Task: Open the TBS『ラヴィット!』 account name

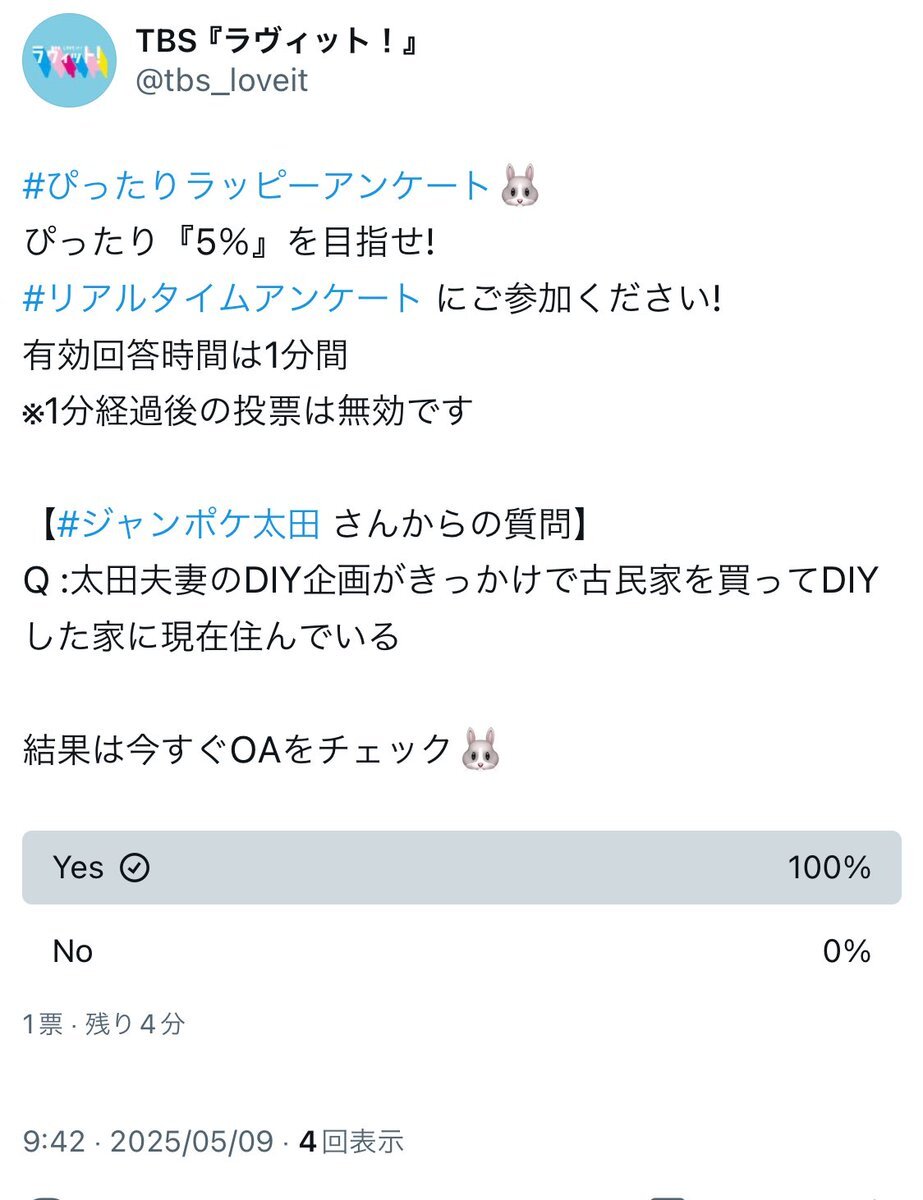Action: (x=276, y=41)
